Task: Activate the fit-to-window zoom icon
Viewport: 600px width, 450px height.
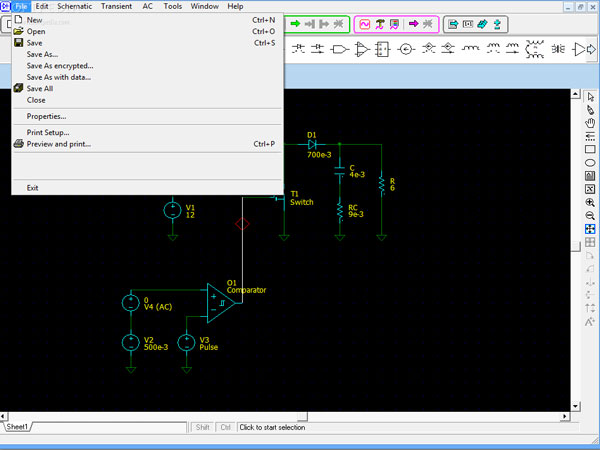Action: (590, 228)
